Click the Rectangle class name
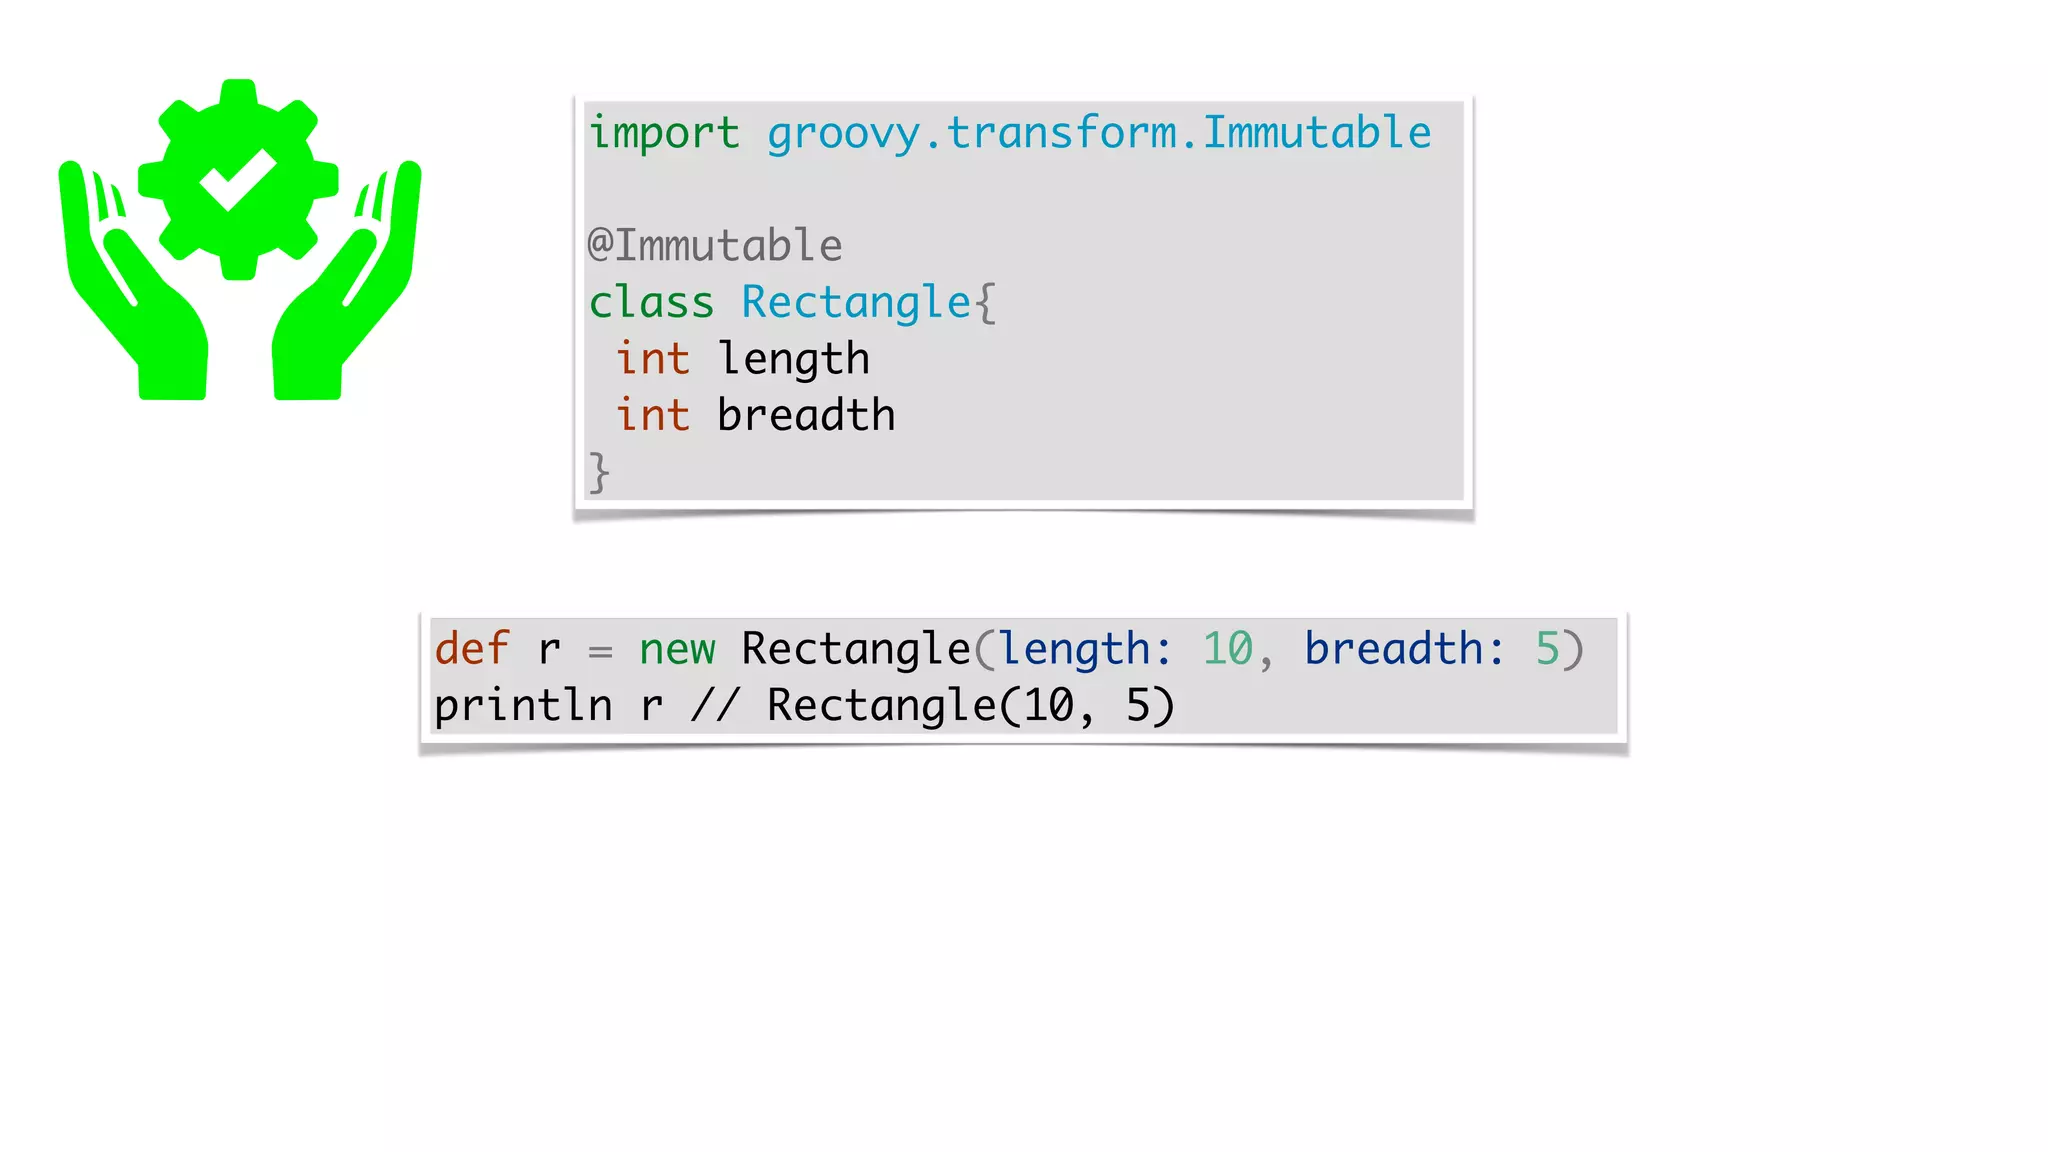The height and width of the screenshot is (1152, 2048). 856,302
